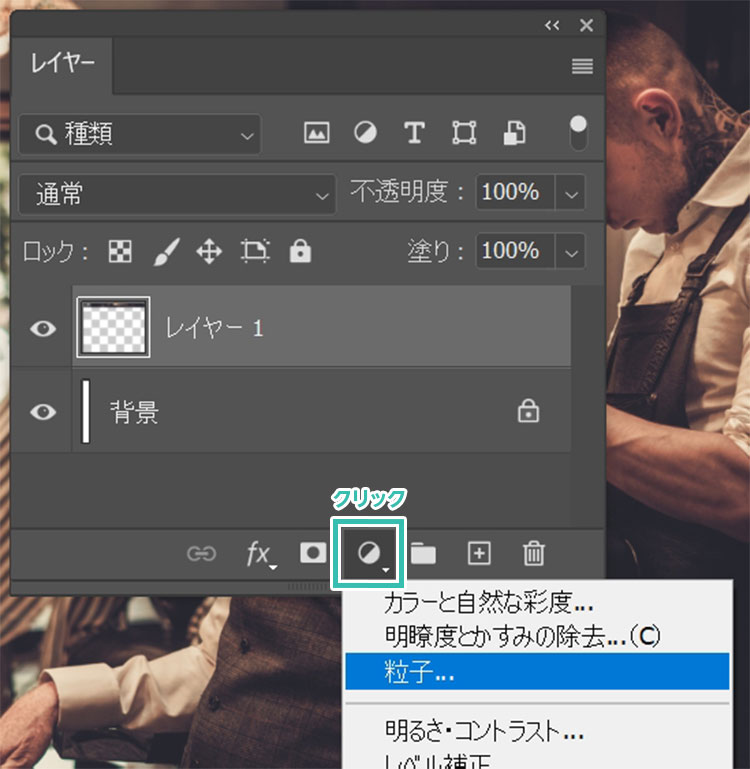Screen dimensions: 750x769
Task: Filter layers by smart objects icon
Action: (515, 133)
